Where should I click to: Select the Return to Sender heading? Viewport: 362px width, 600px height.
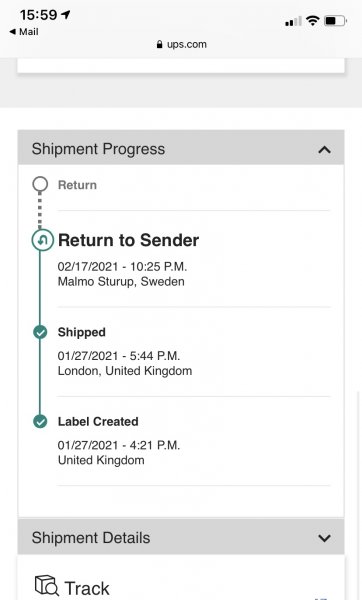(x=128, y=240)
